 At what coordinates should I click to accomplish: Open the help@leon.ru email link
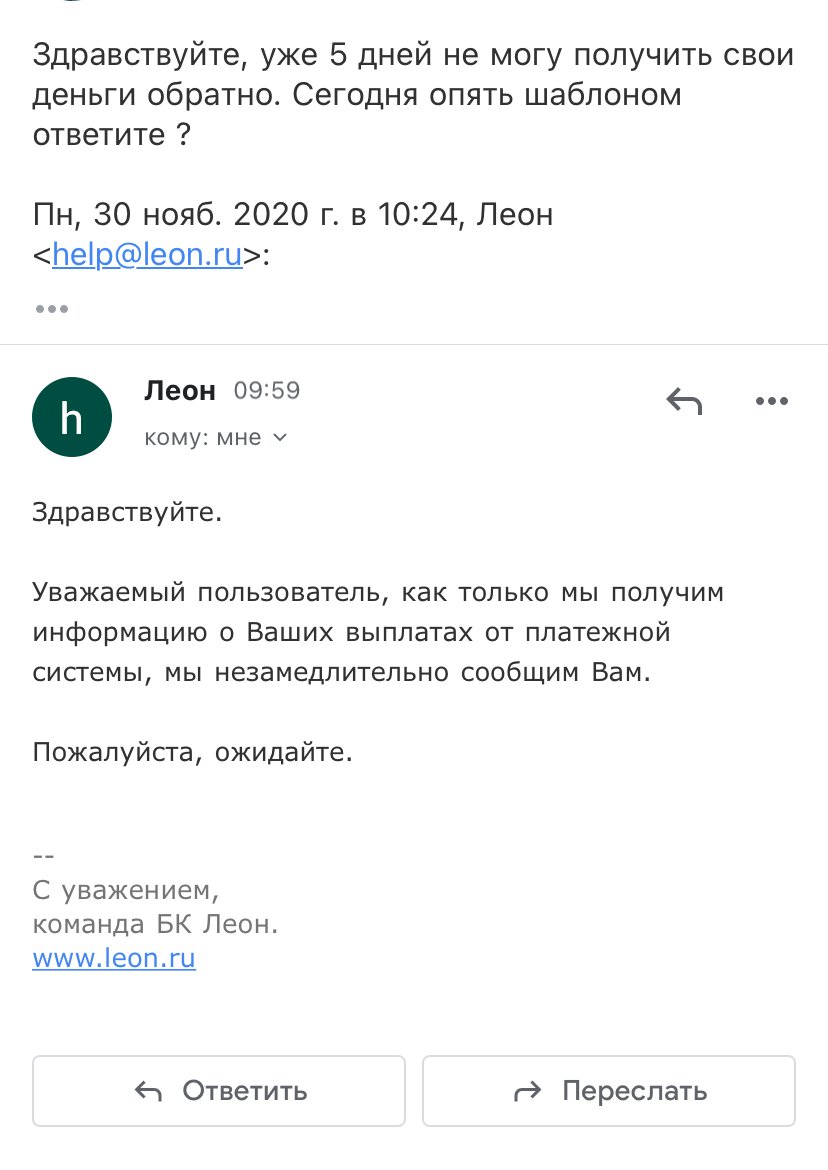coord(147,255)
